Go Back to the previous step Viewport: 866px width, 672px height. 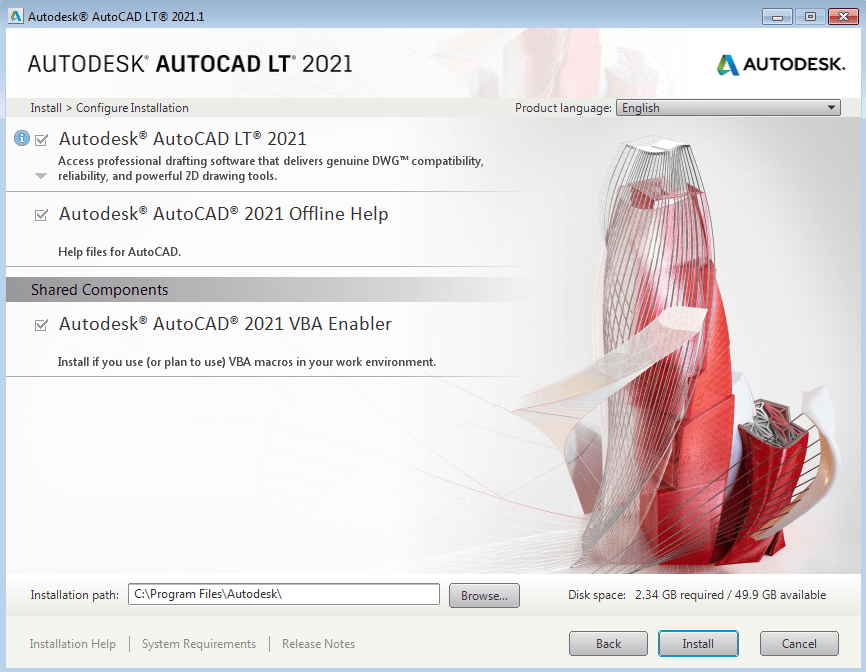(x=608, y=643)
